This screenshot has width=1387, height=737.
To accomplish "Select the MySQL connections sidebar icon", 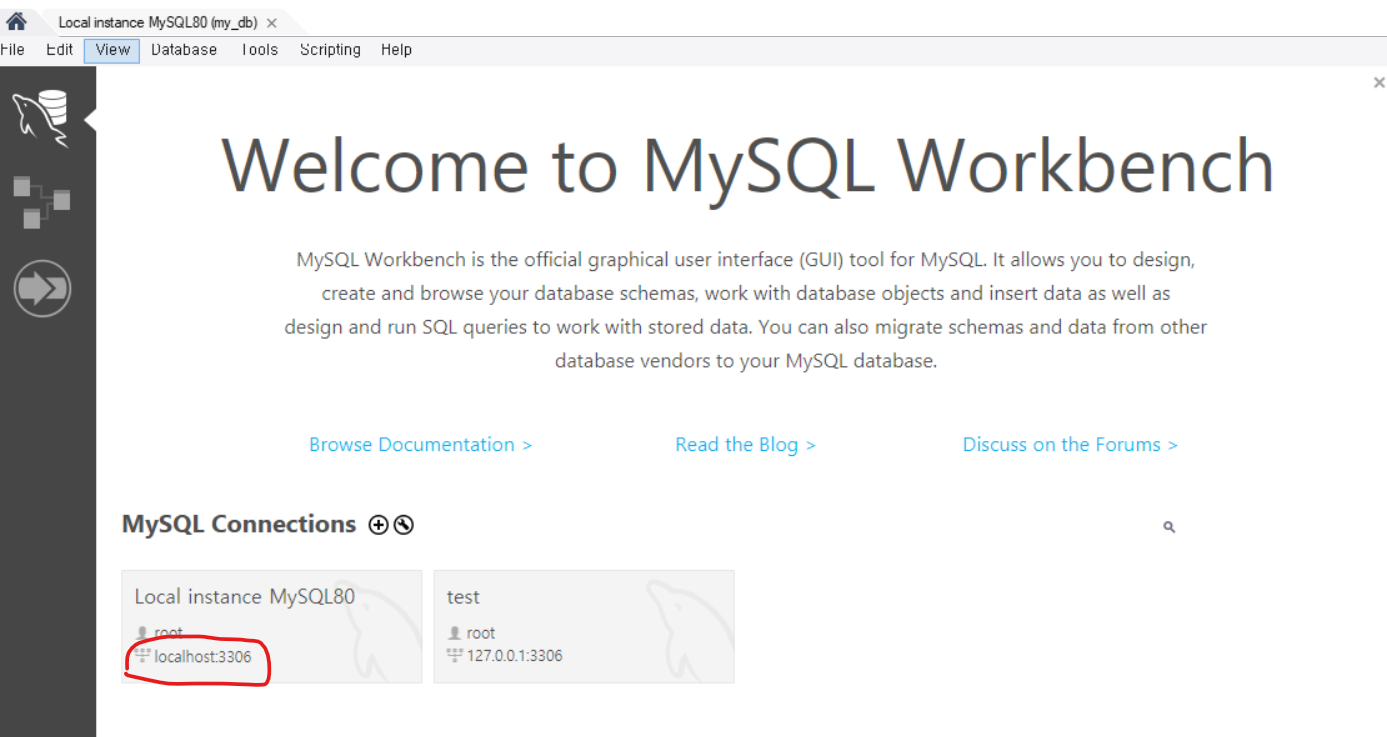I will pos(41,119).
